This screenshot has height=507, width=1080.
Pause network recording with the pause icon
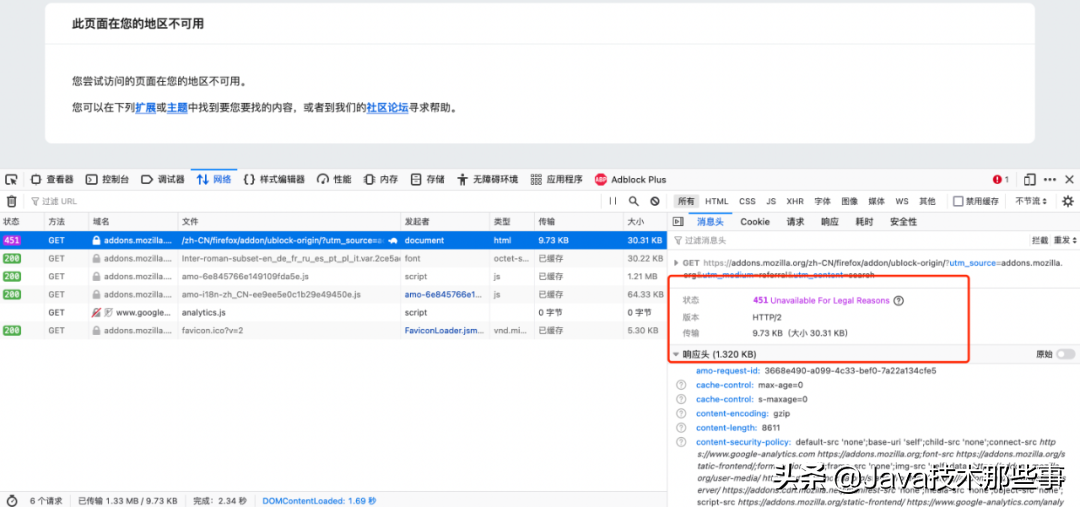(613, 201)
